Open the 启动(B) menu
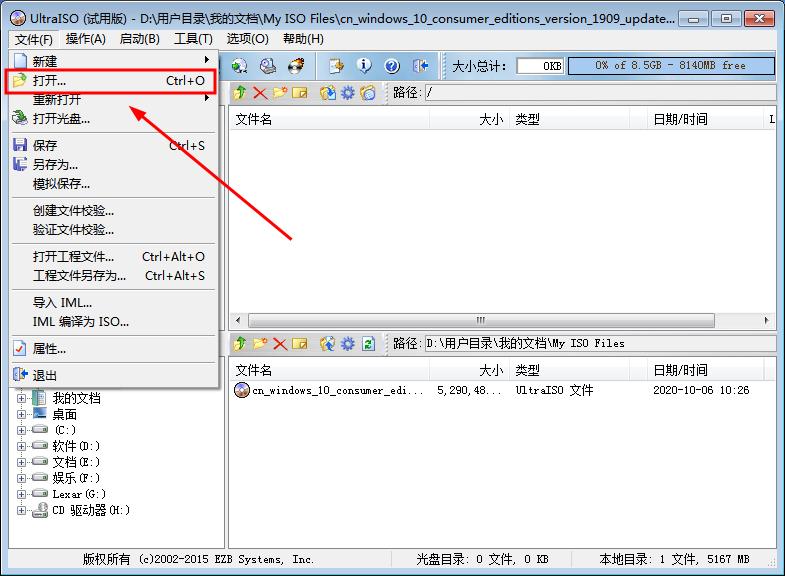Image resolution: width=785 pixels, height=576 pixels. [x=140, y=39]
